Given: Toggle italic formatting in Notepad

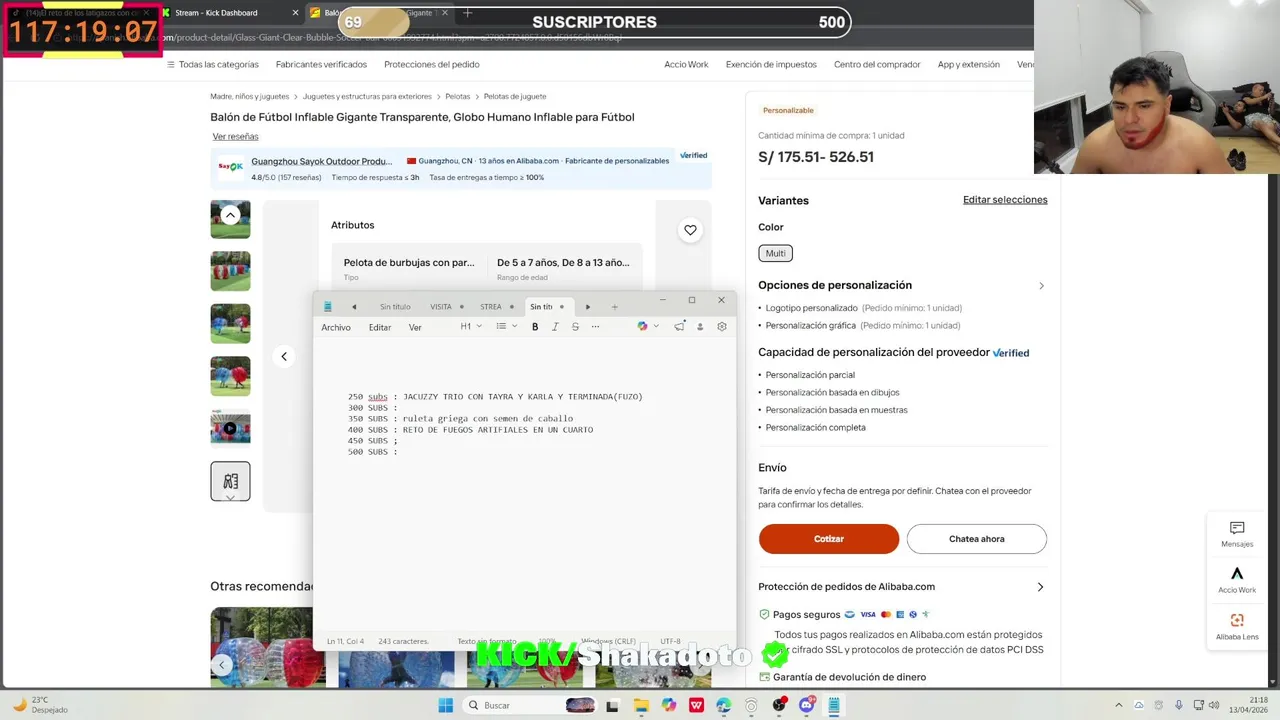Looking at the screenshot, I should [555, 327].
